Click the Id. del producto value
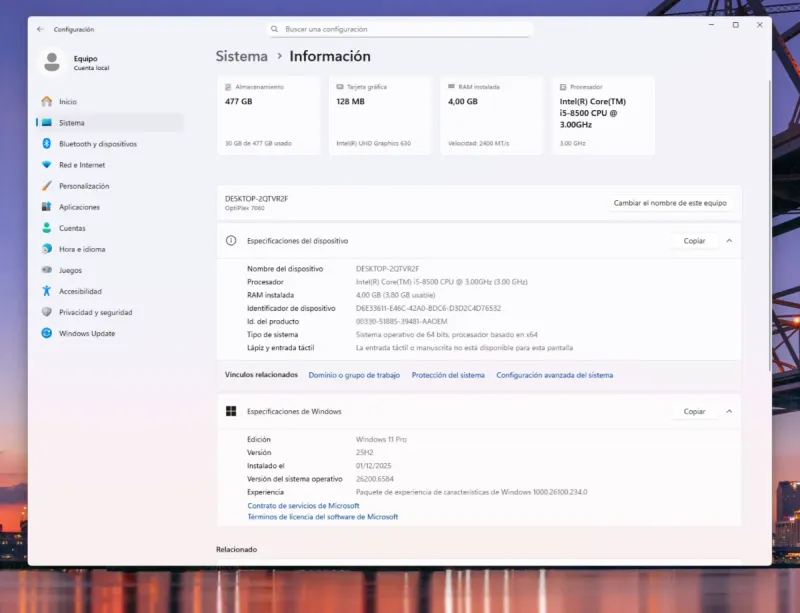The image size is (800, 613). pos(402,321)
